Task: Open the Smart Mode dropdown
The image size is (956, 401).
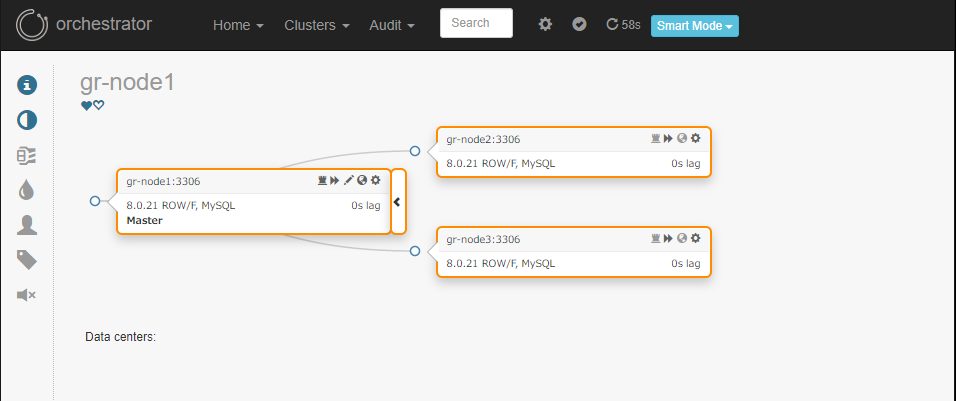Action: (695, 26)
